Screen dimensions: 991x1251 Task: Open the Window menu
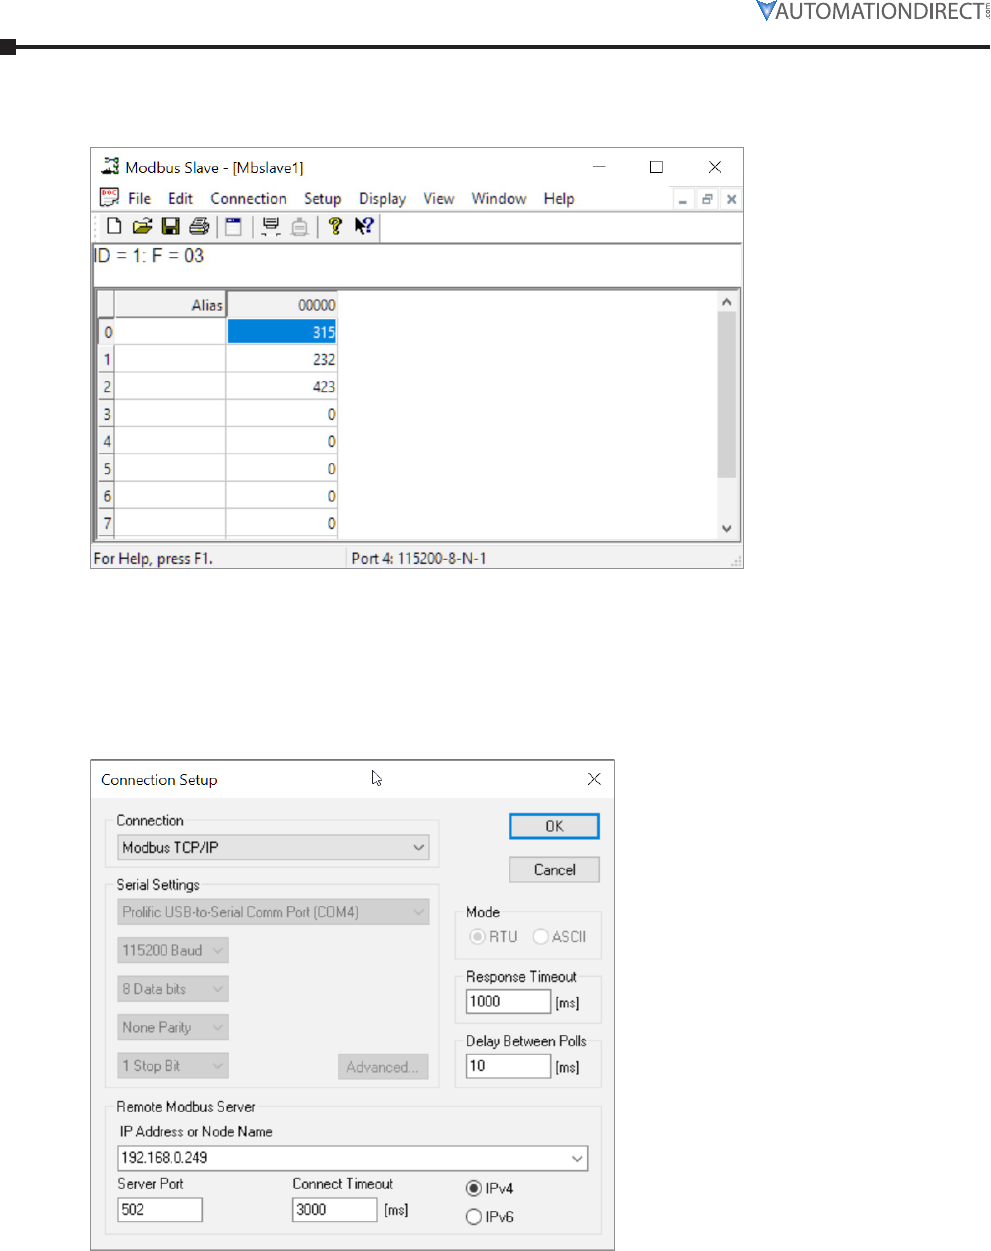pyautogui.click(x=499, y=198)
